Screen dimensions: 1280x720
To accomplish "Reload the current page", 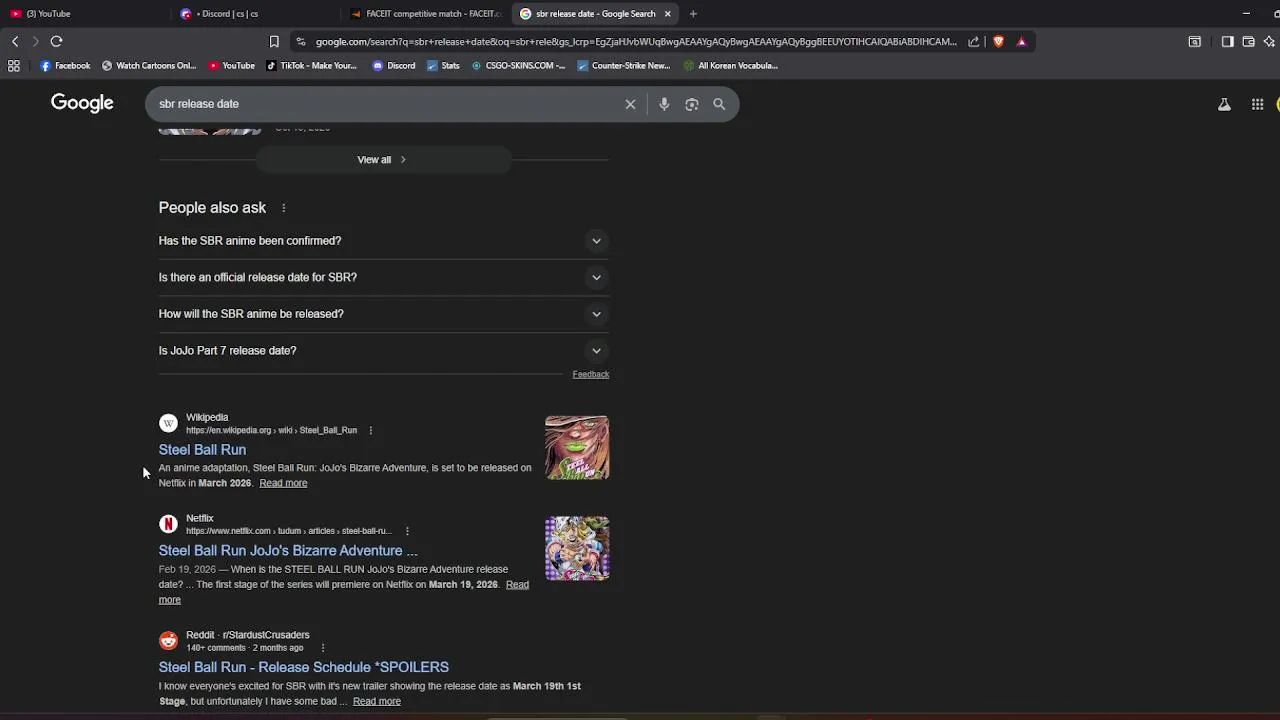I will point(57,41).
